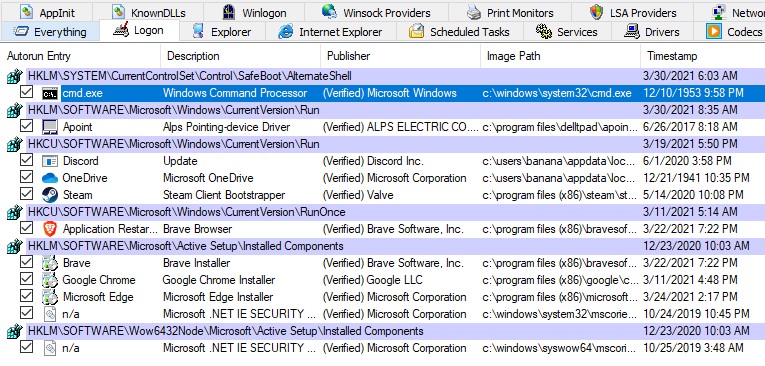765x366 pixels.
Task: Click the Google Chrome installer icon
Action: [50, 280]
